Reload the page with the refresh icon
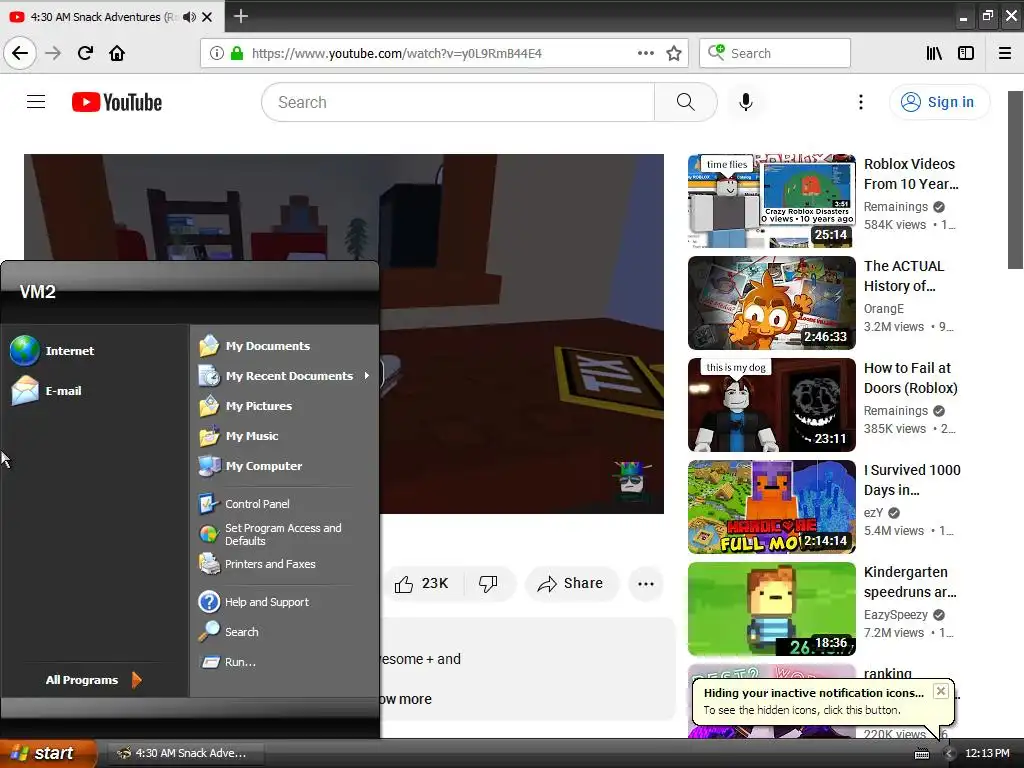Viewport: 1024px width, 768px height. coord(85,54)
